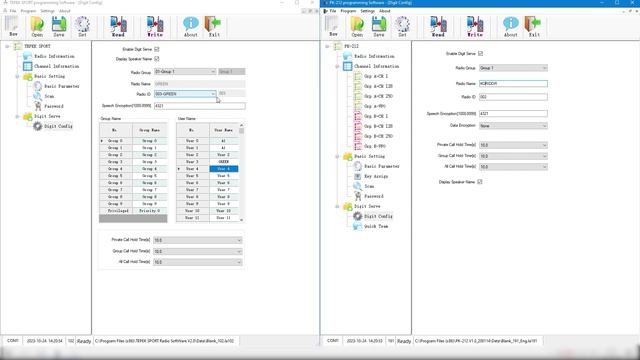Viewport: 640px width, 360px height.
Task: Open the File menu in TEPEK SPORT window
Action: (13, 11)
